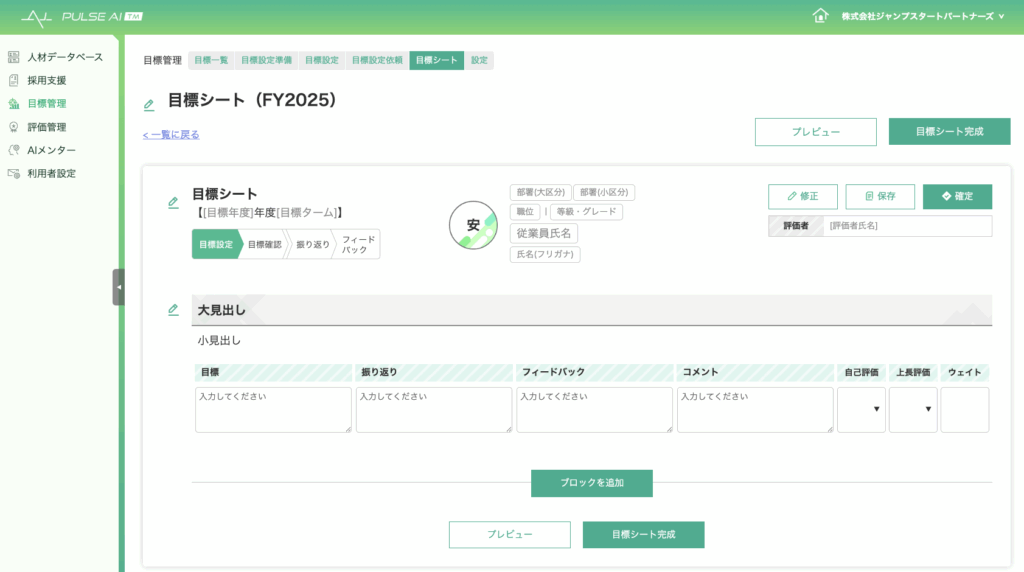Collapse the sidebar with the arrow handle
Image resolution: width=1024 pixels, height=572 pixels.
[118, 287]
